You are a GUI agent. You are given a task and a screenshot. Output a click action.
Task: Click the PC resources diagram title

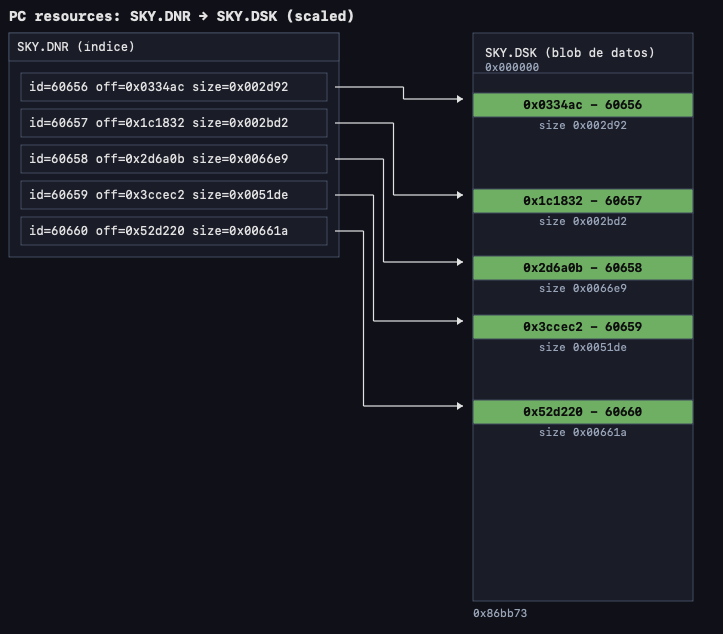[181, 16]
